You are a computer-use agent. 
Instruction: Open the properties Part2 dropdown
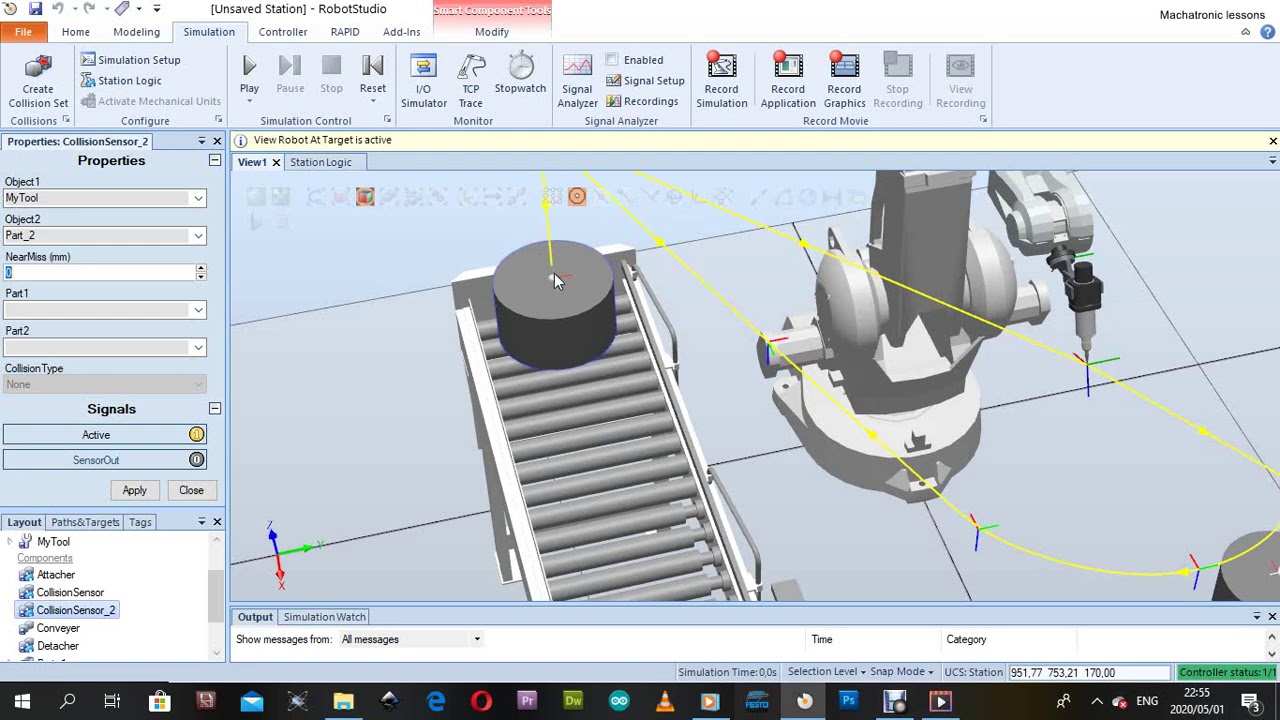coord(198,347)
